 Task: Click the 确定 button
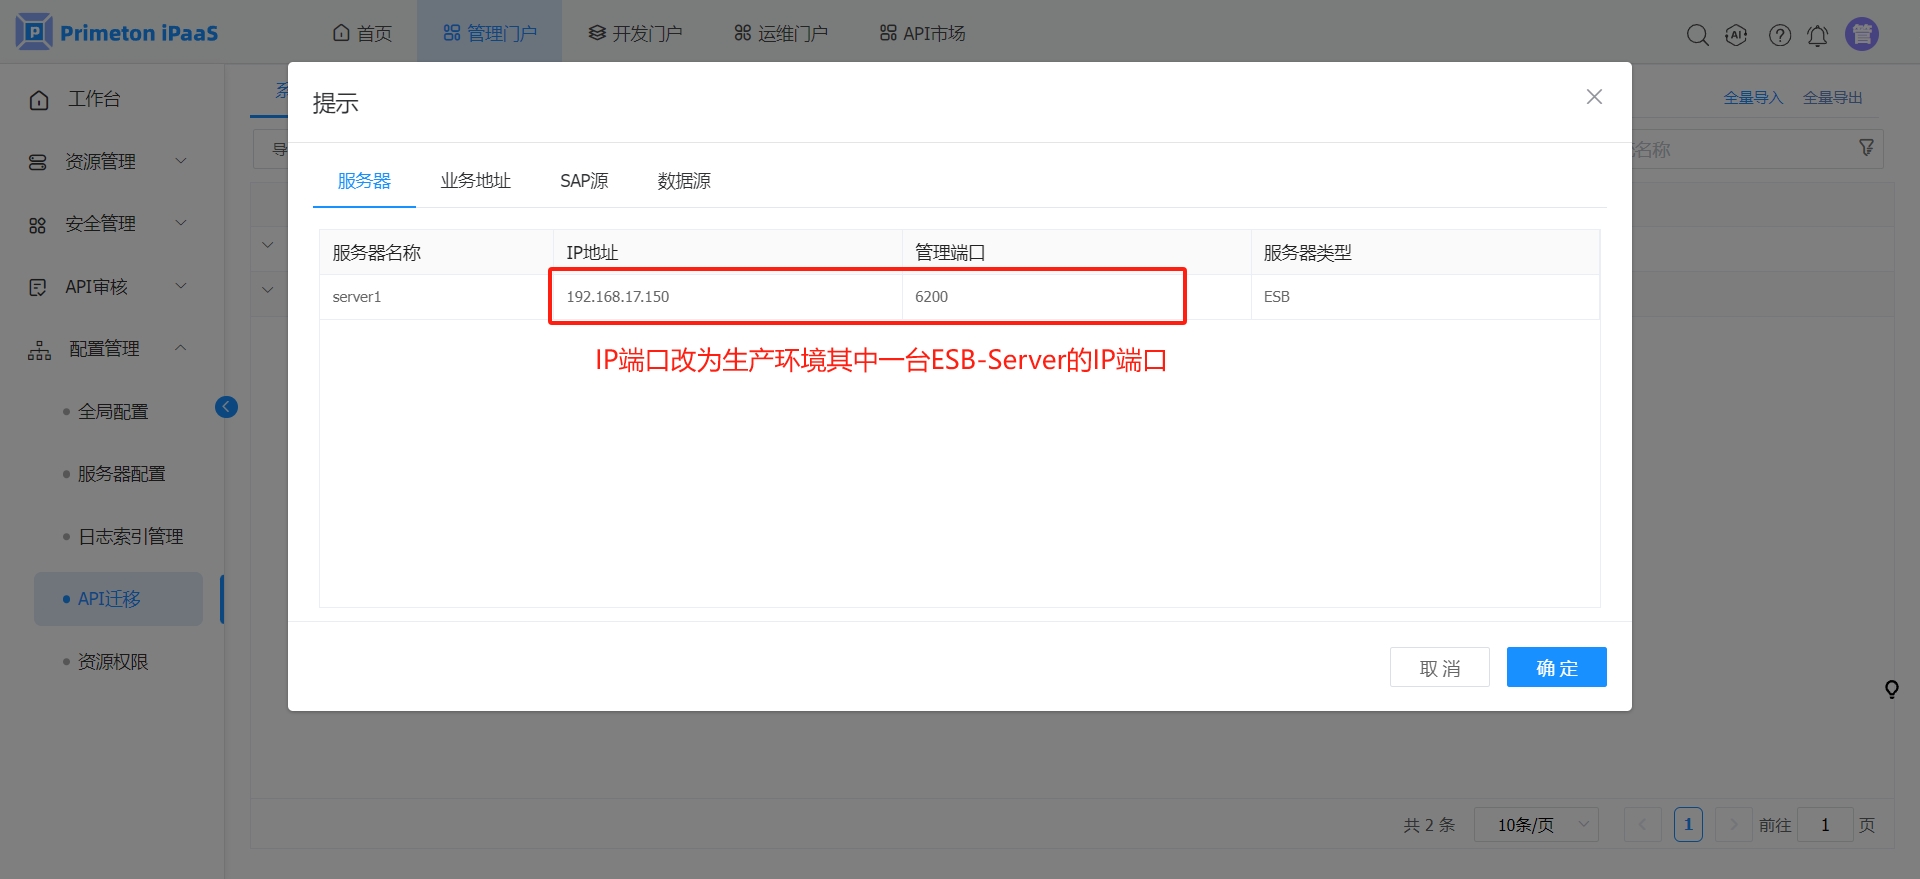tap(1556, 667)
